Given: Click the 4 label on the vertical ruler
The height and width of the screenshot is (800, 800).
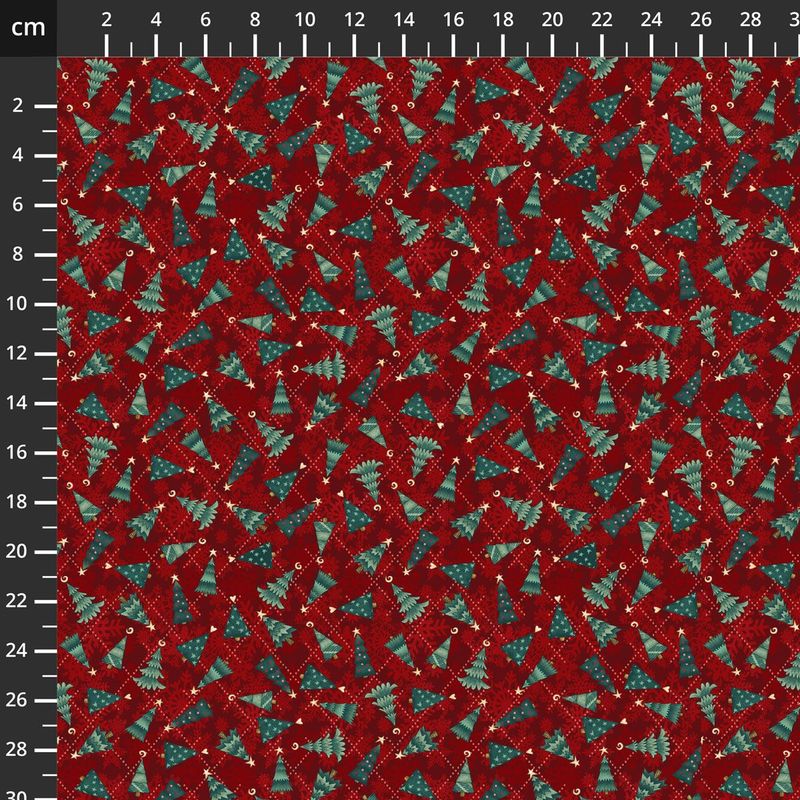Looking at the screenshot, I should (18, 155).
